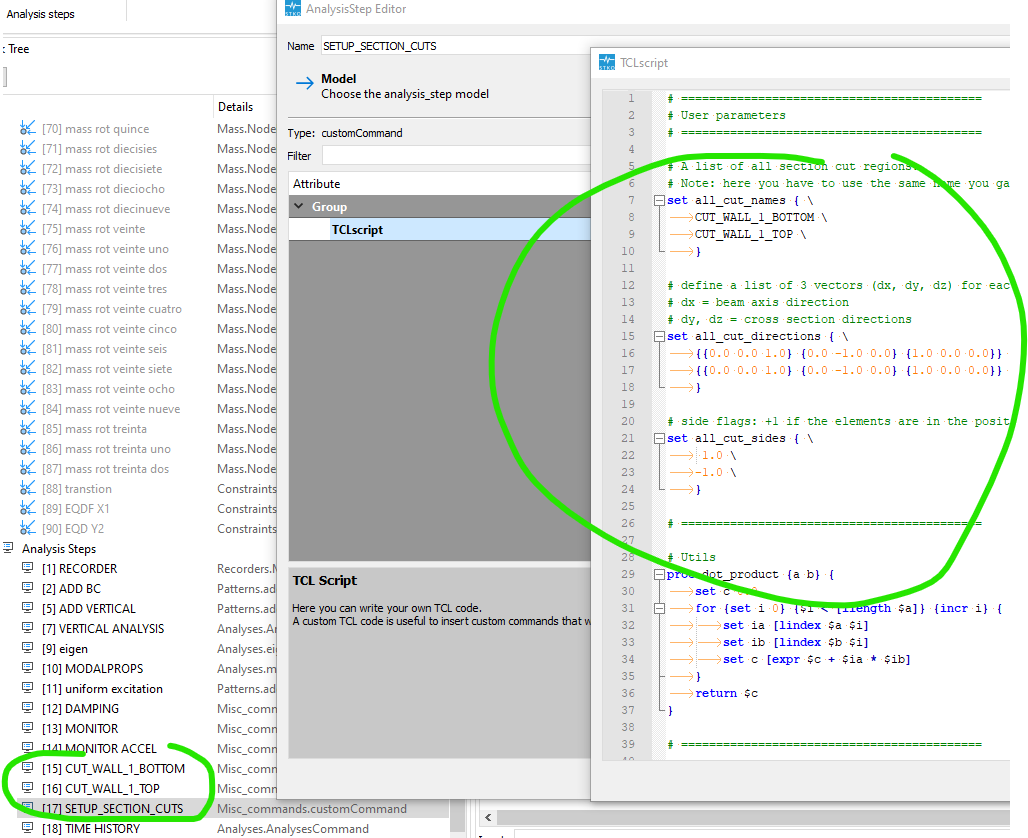The height and width of the screenshot is (838, 1028).
Task: Select mass rot diecisiete item
Action: pyautogui.click(x=102, y=169)
